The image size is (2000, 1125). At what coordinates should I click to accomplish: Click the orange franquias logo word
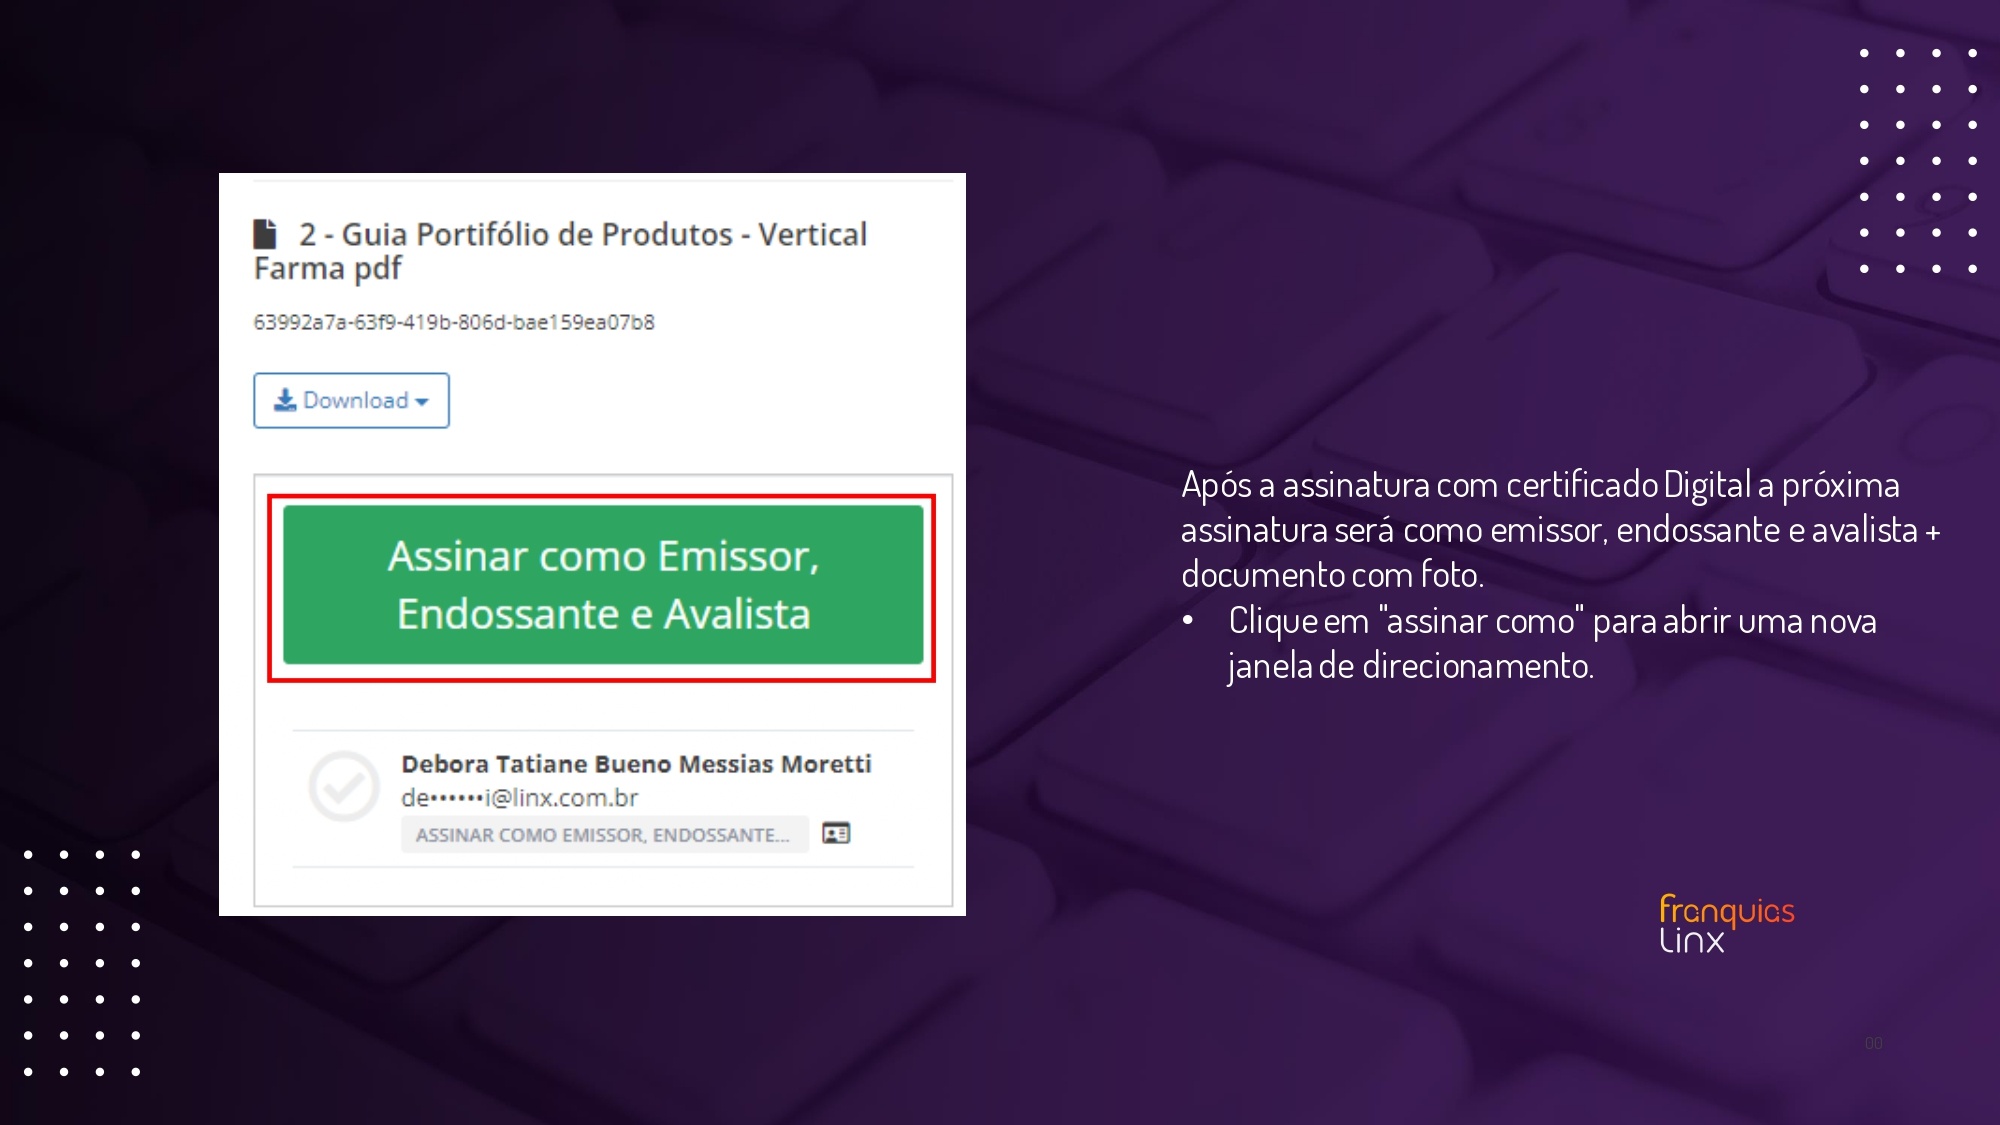[x=1726, y=910]
